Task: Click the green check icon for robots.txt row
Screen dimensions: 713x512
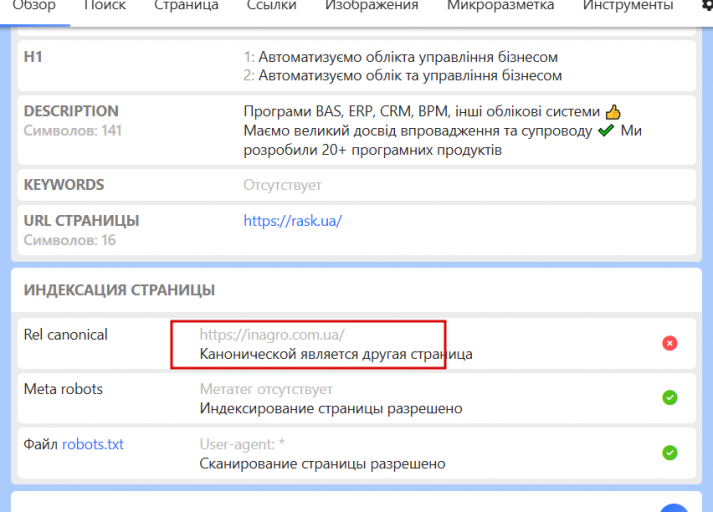Action: click(669, 453)
